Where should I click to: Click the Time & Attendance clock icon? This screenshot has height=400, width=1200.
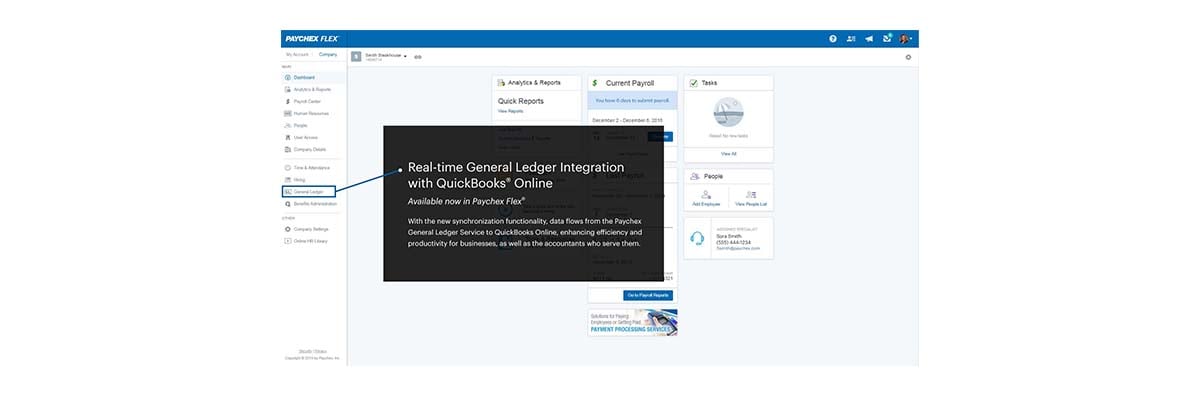coord(288,167)
